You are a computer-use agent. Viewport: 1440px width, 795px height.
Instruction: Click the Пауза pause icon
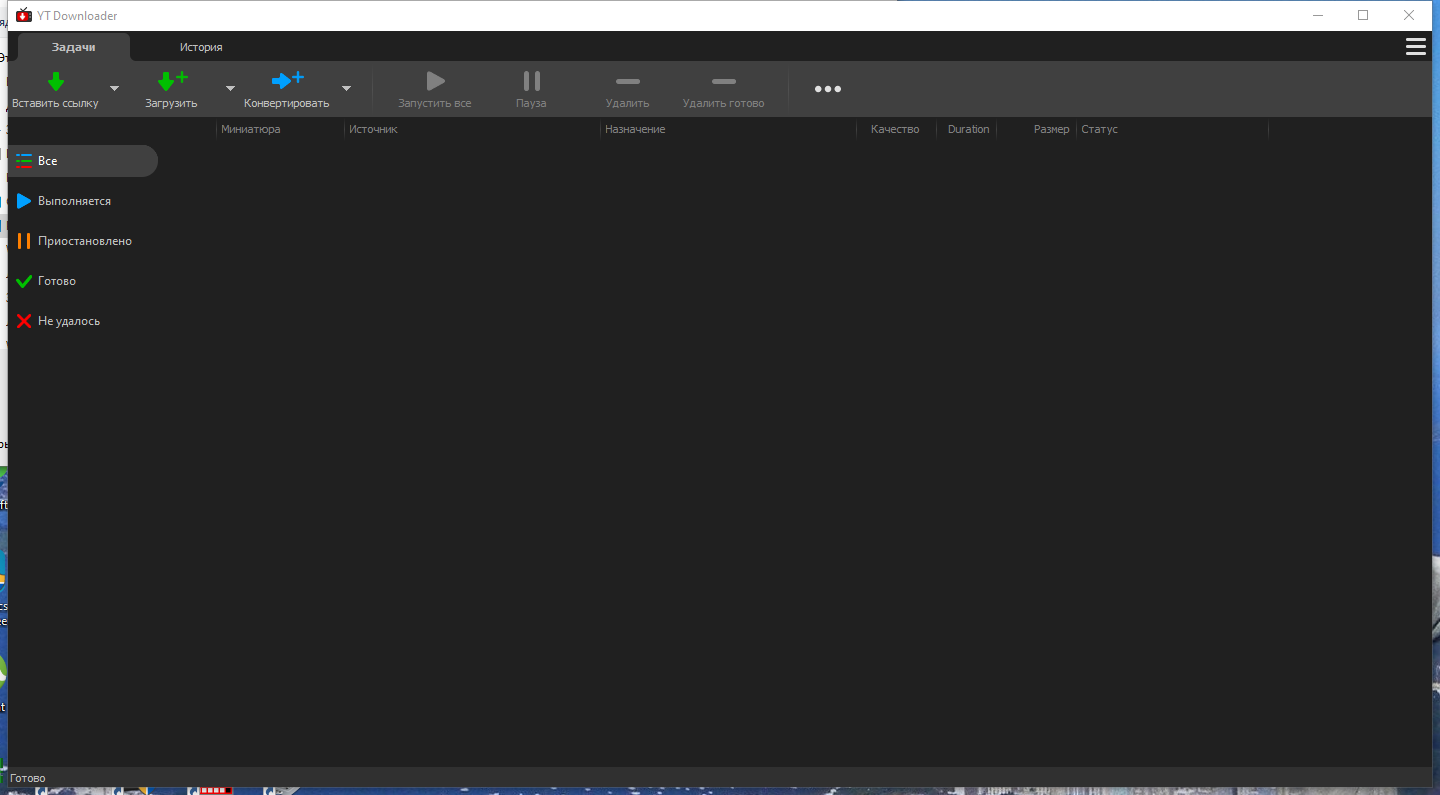point(530,81)
